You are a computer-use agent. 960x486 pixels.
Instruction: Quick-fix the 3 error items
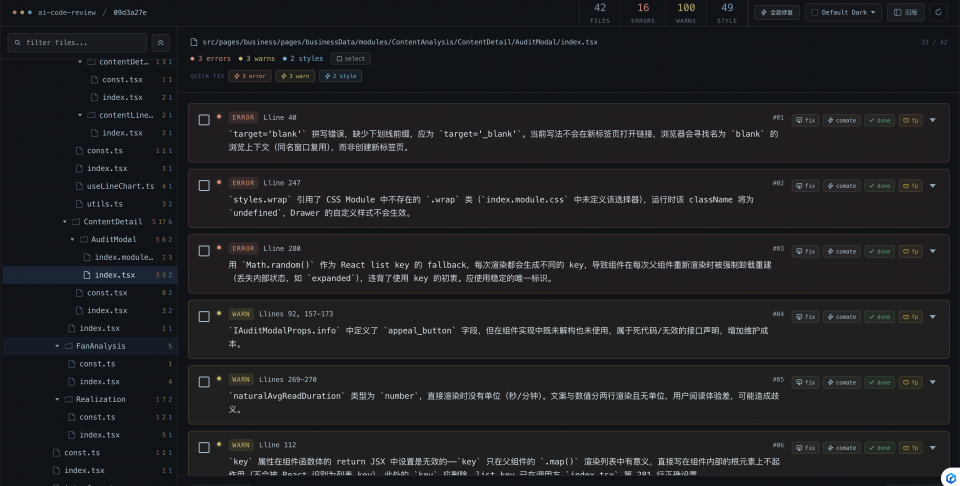click(x=250, y=77)
